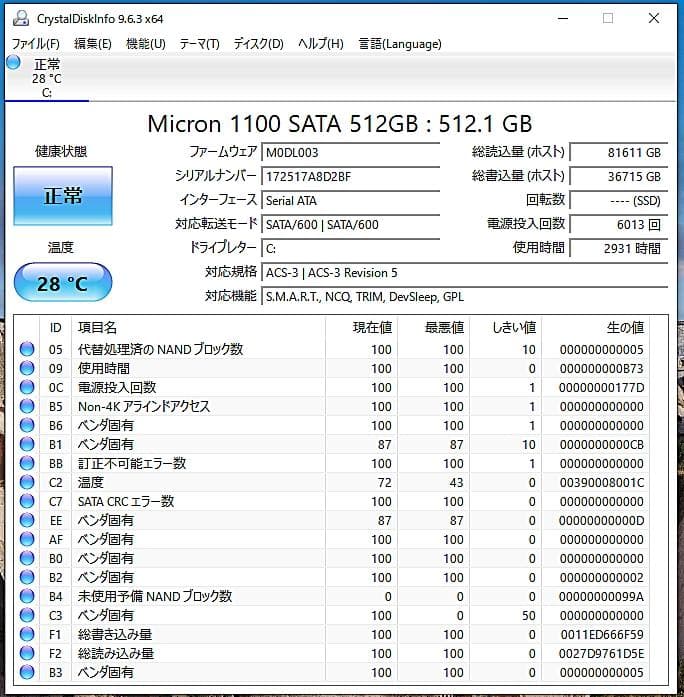
Task: Click the drive letter field C:
Action: [x=351, y=248]
